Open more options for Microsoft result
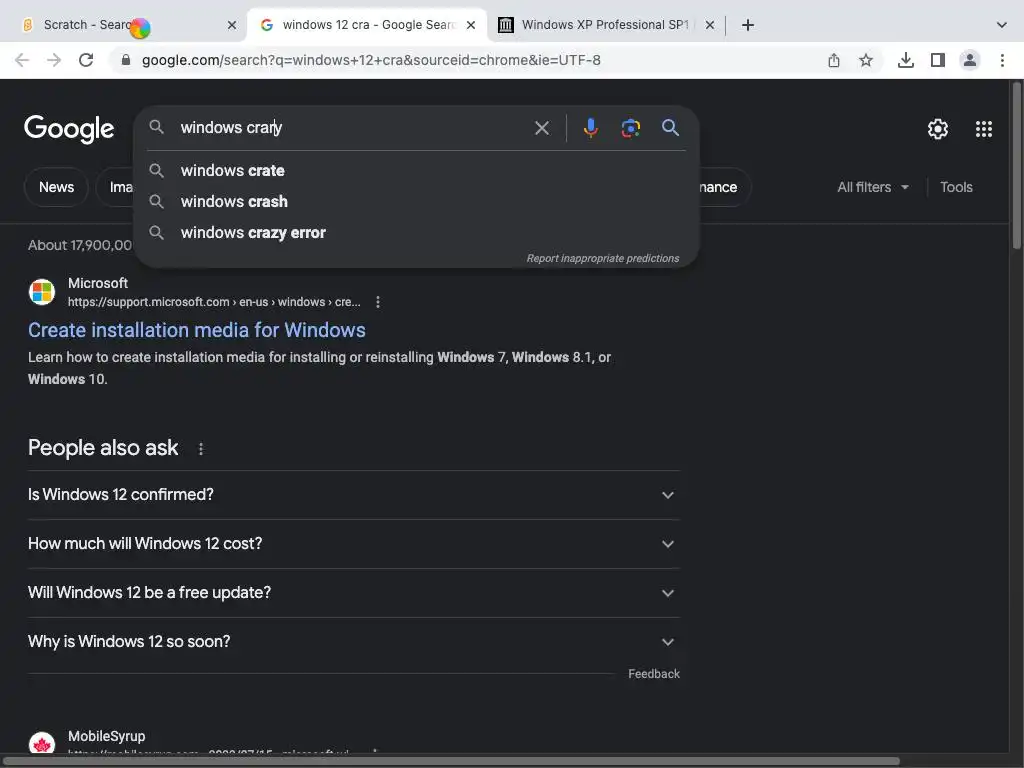 click(377, 302)
